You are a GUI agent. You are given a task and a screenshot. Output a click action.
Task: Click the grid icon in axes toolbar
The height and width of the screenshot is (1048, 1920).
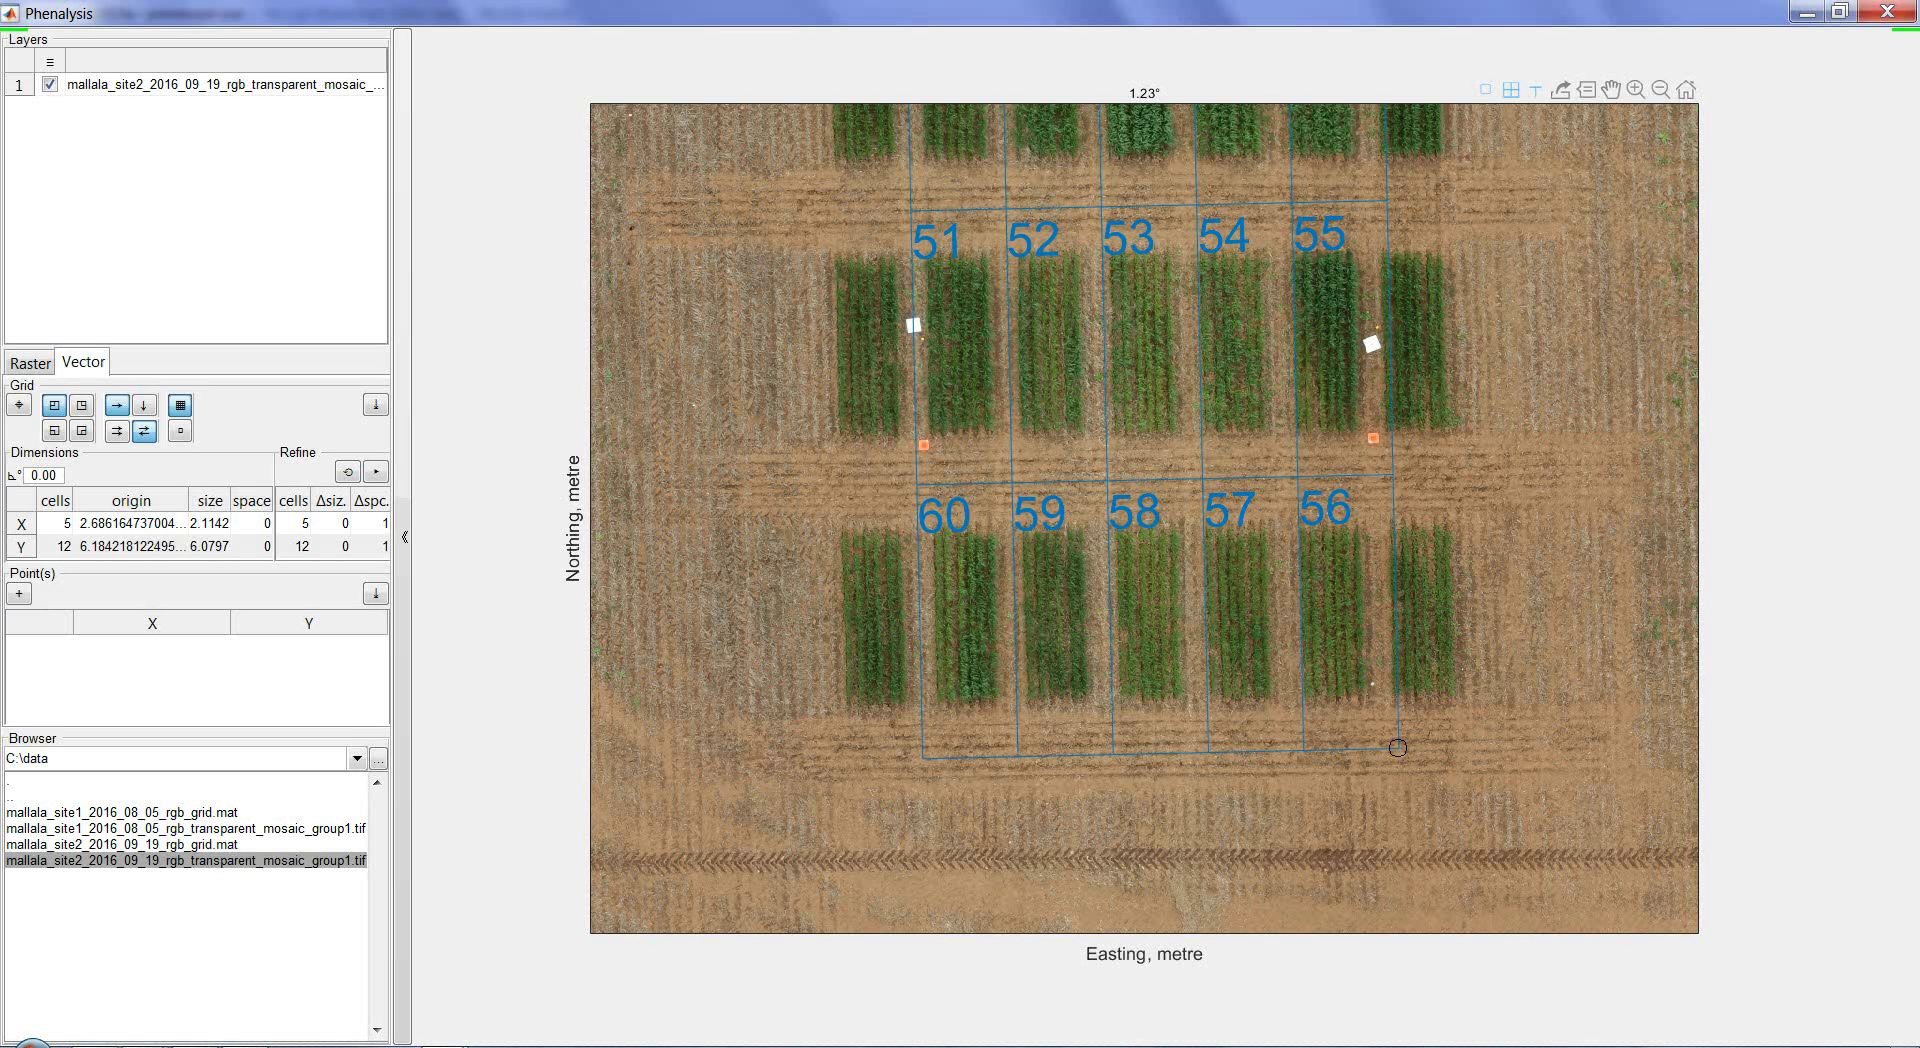(x=1511, y=90)
